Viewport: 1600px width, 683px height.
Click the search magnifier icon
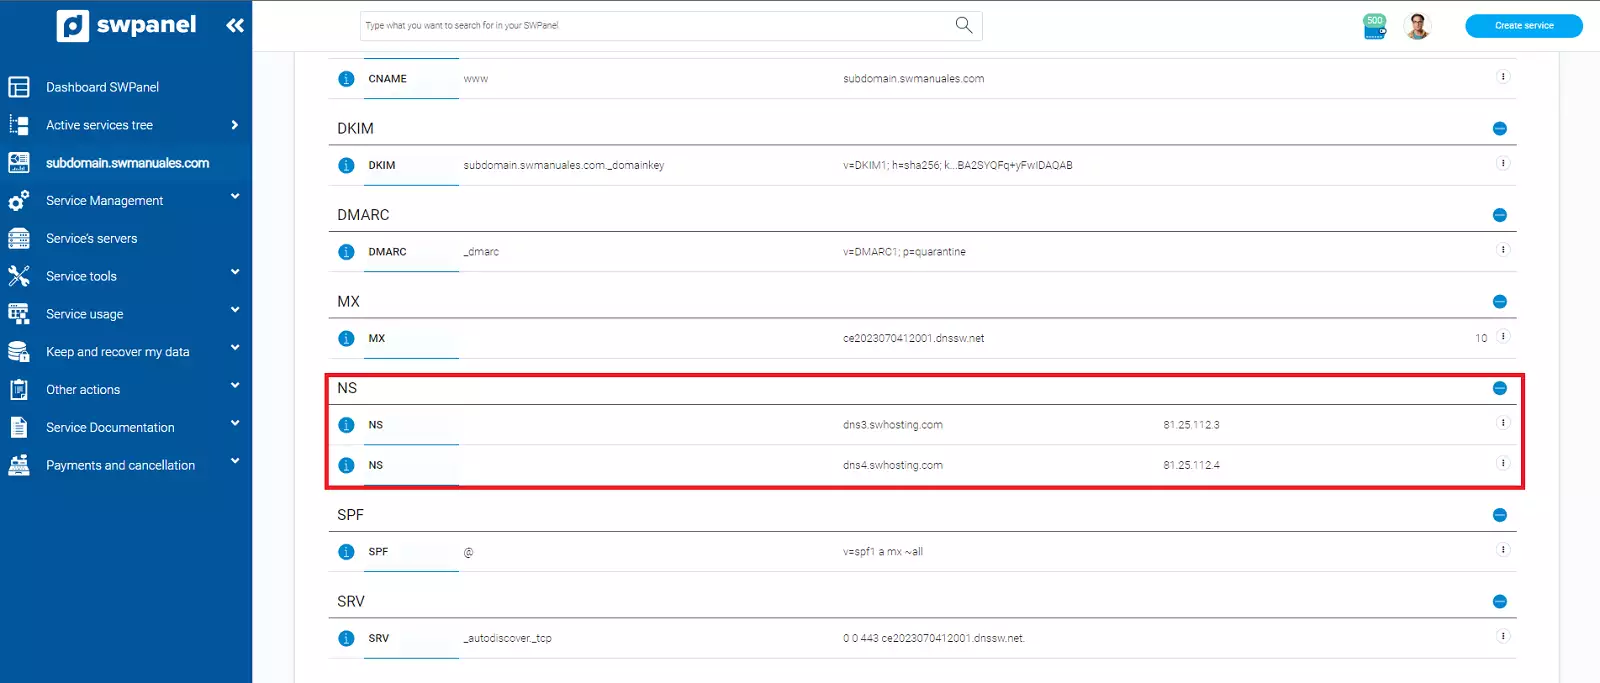pyautogui.click(x=963, y=25)
